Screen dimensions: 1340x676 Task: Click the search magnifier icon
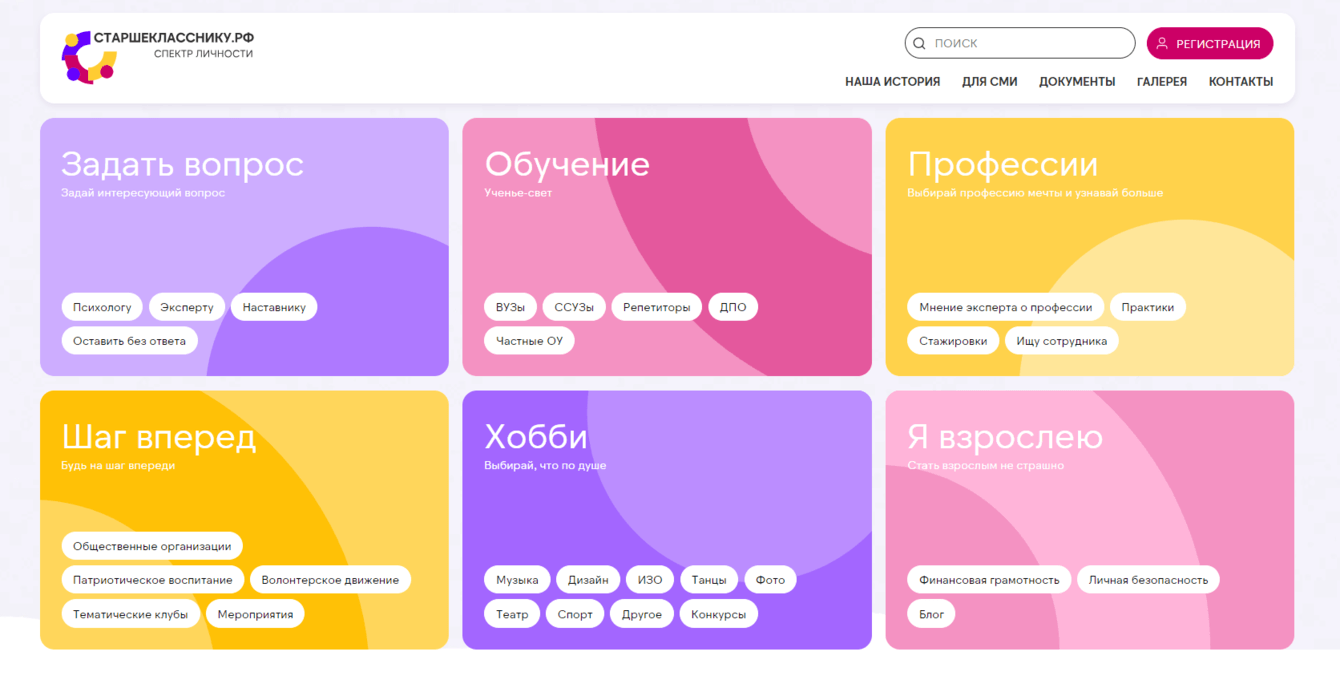coord(919,43)
